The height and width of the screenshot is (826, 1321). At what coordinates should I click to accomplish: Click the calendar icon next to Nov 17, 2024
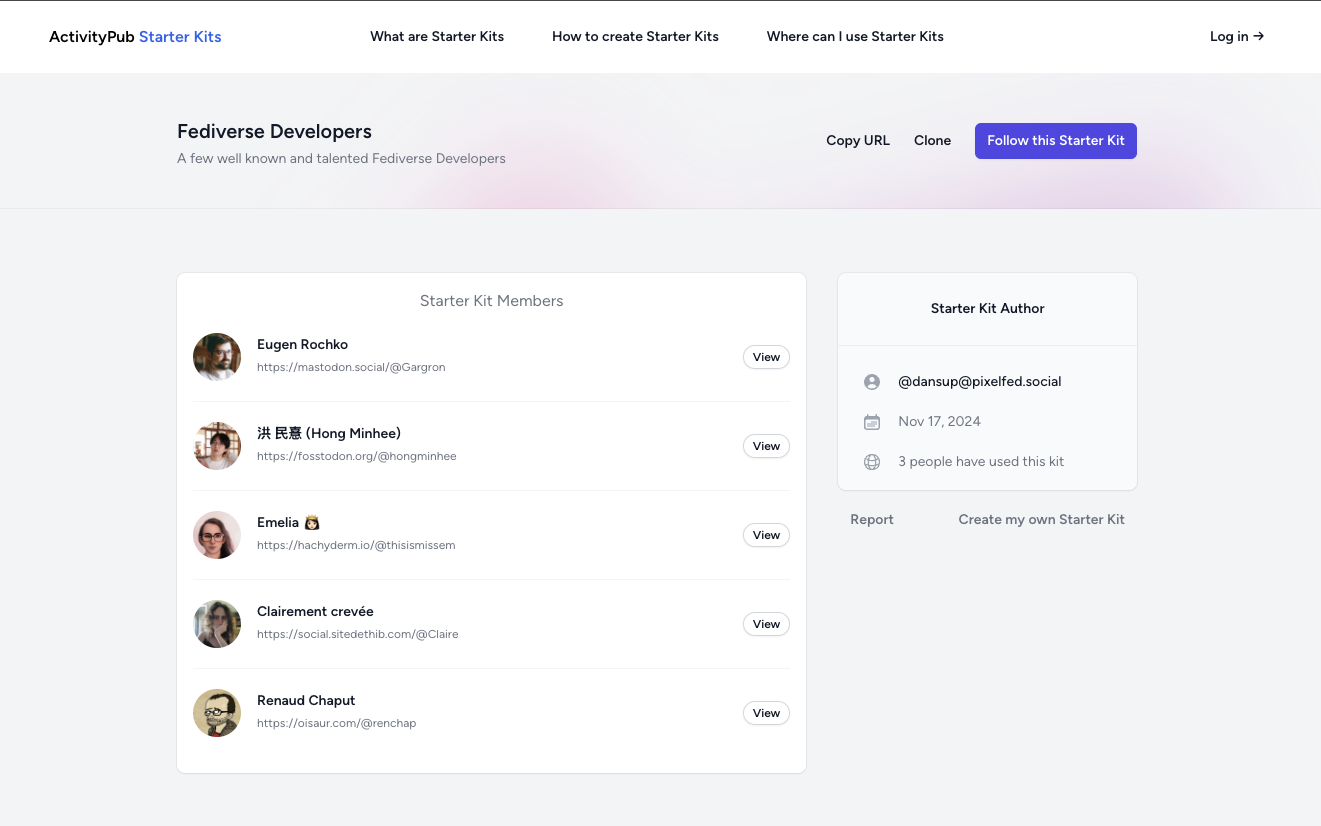[x=872, y=422]
